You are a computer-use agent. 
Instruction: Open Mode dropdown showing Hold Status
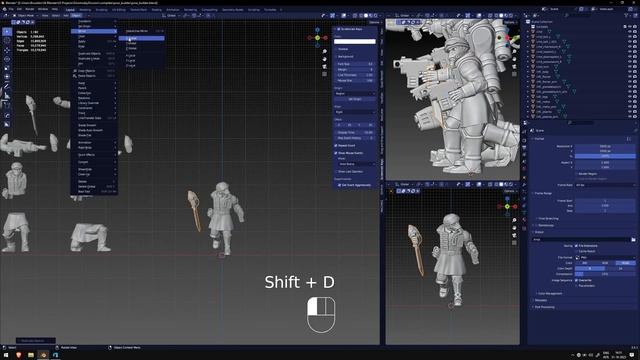pyautogui.click(x=356, y=164)
